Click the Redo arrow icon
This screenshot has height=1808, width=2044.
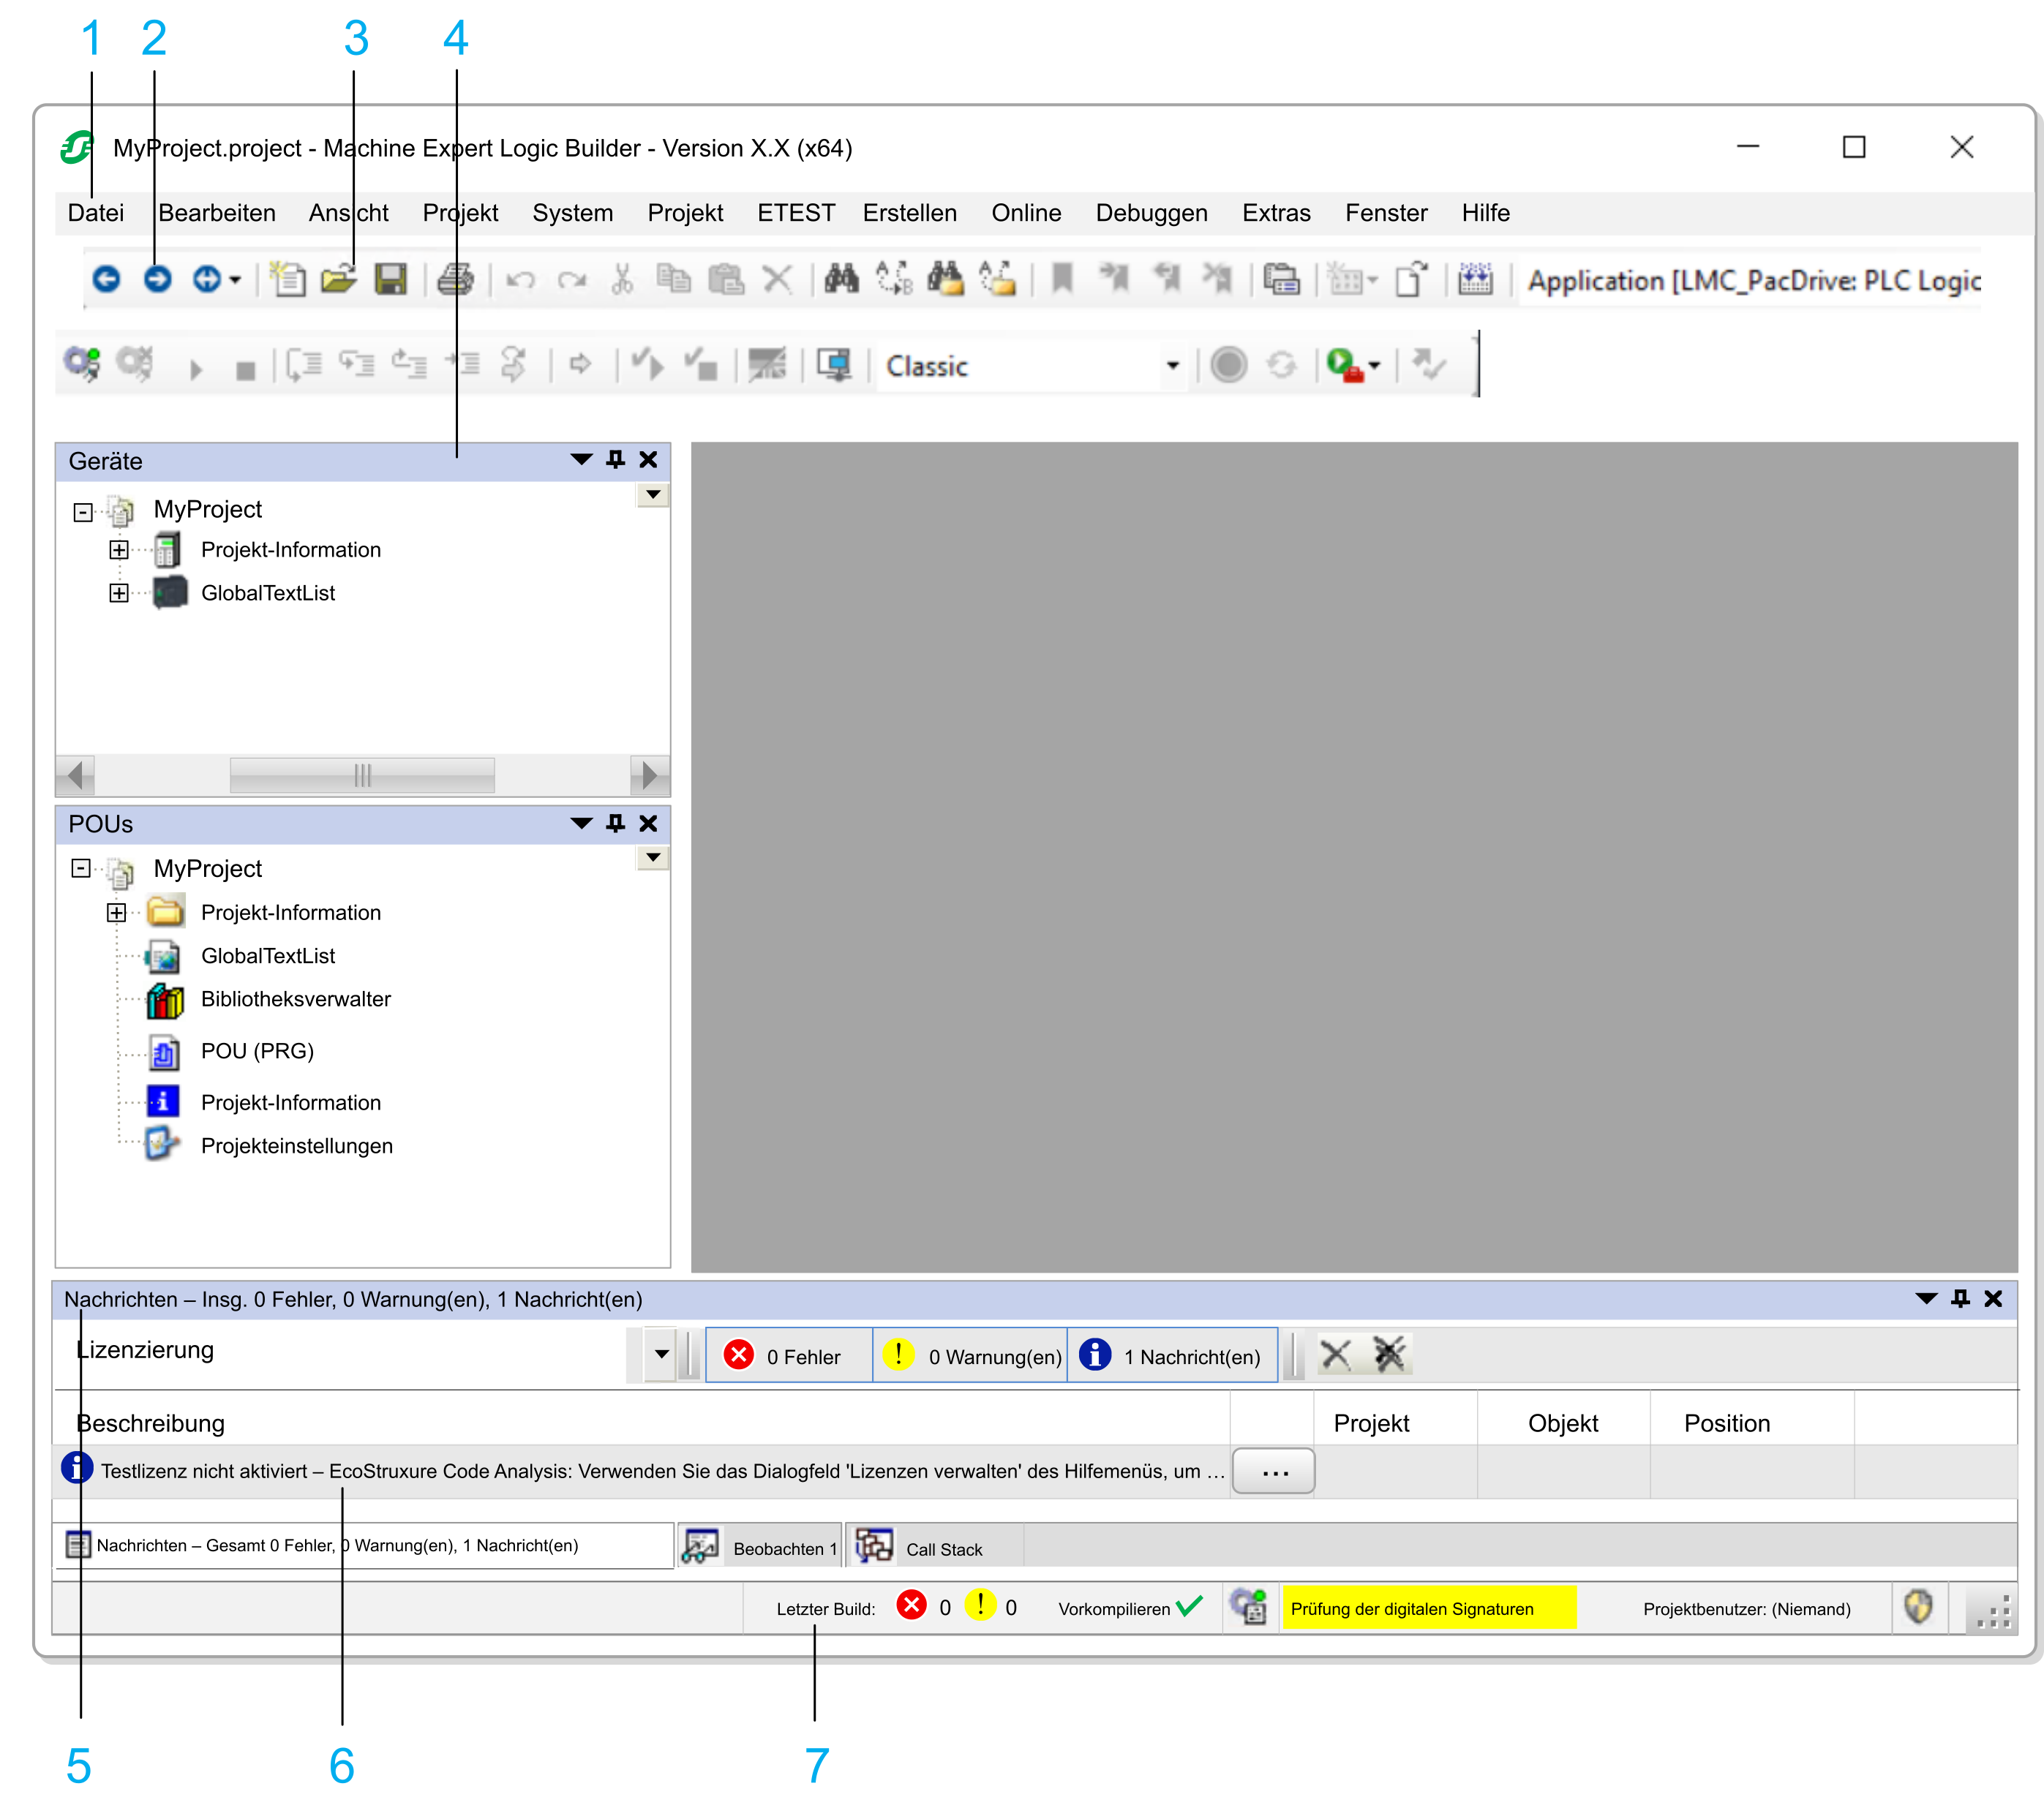572,280
